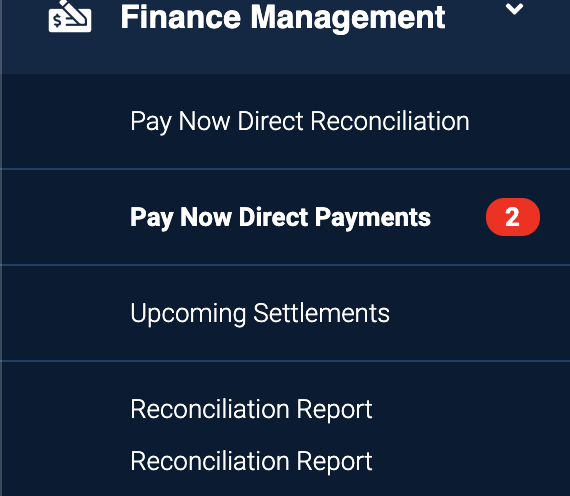The width and height of the screenshot is (570, 496).
Task: Click the Finance Management cheque icon
Action: click(x=70, y=16)
